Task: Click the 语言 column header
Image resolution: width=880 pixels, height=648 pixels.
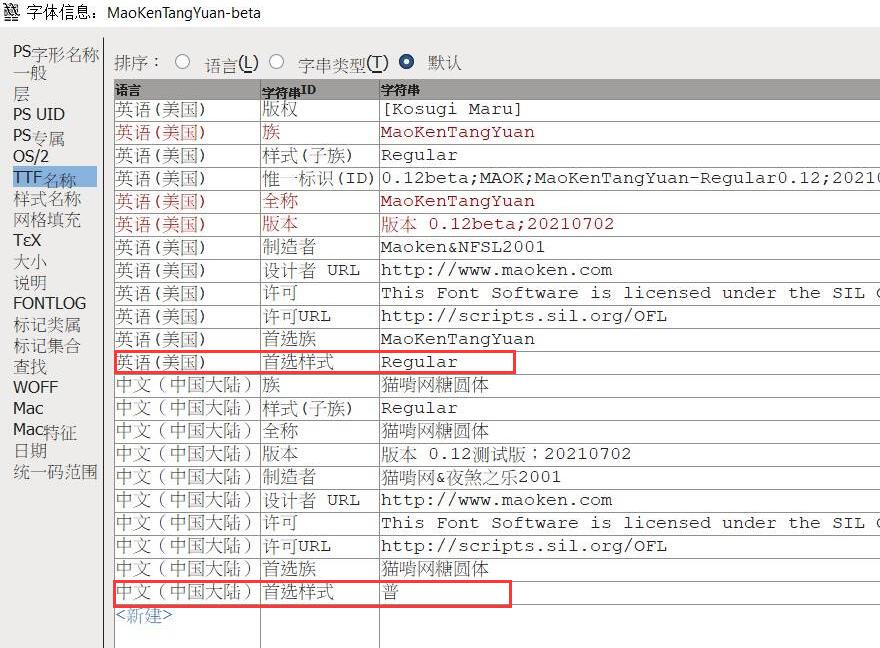Action: 187,90
